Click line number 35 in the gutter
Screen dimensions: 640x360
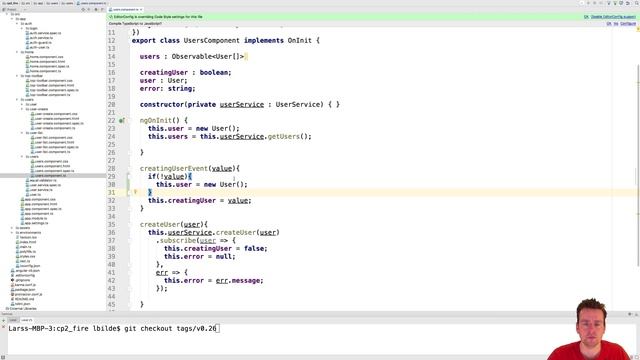(x=111, y=224)
